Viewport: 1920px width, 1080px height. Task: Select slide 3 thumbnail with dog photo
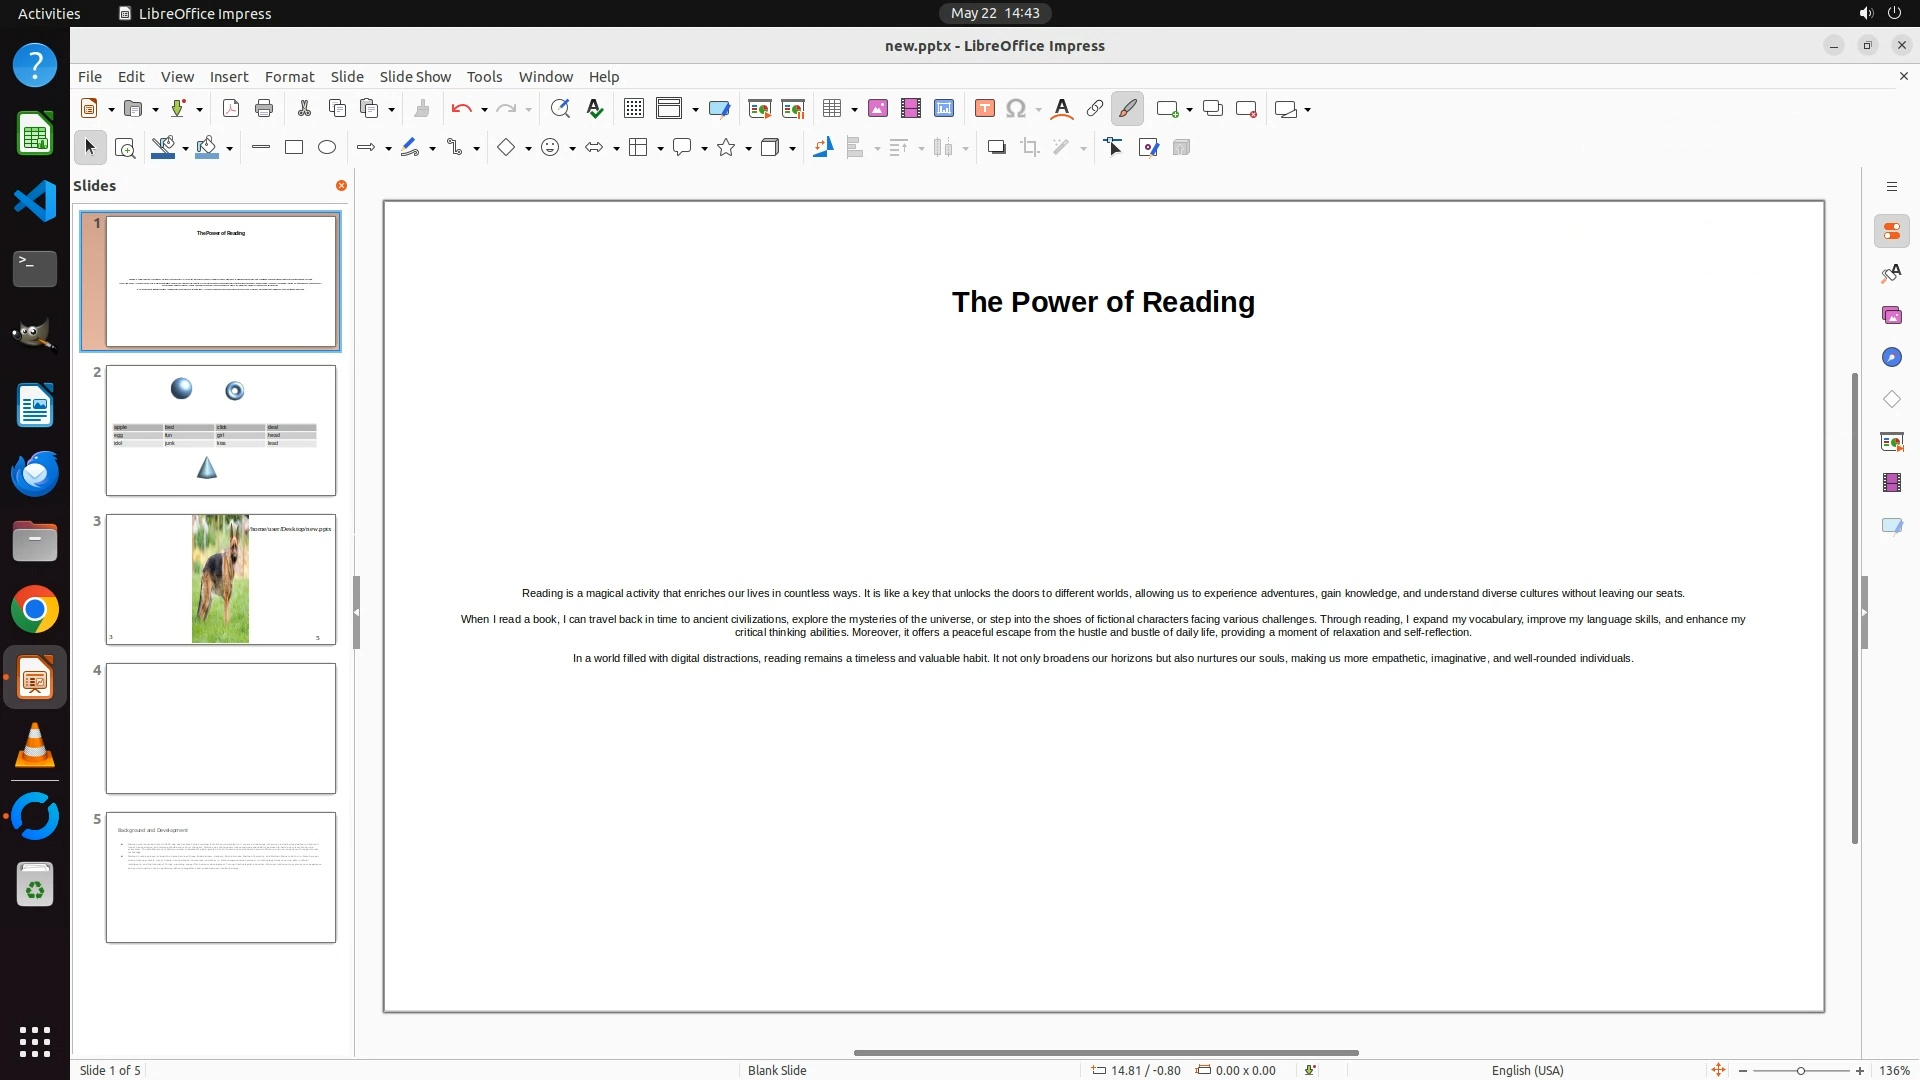point(221,579)
